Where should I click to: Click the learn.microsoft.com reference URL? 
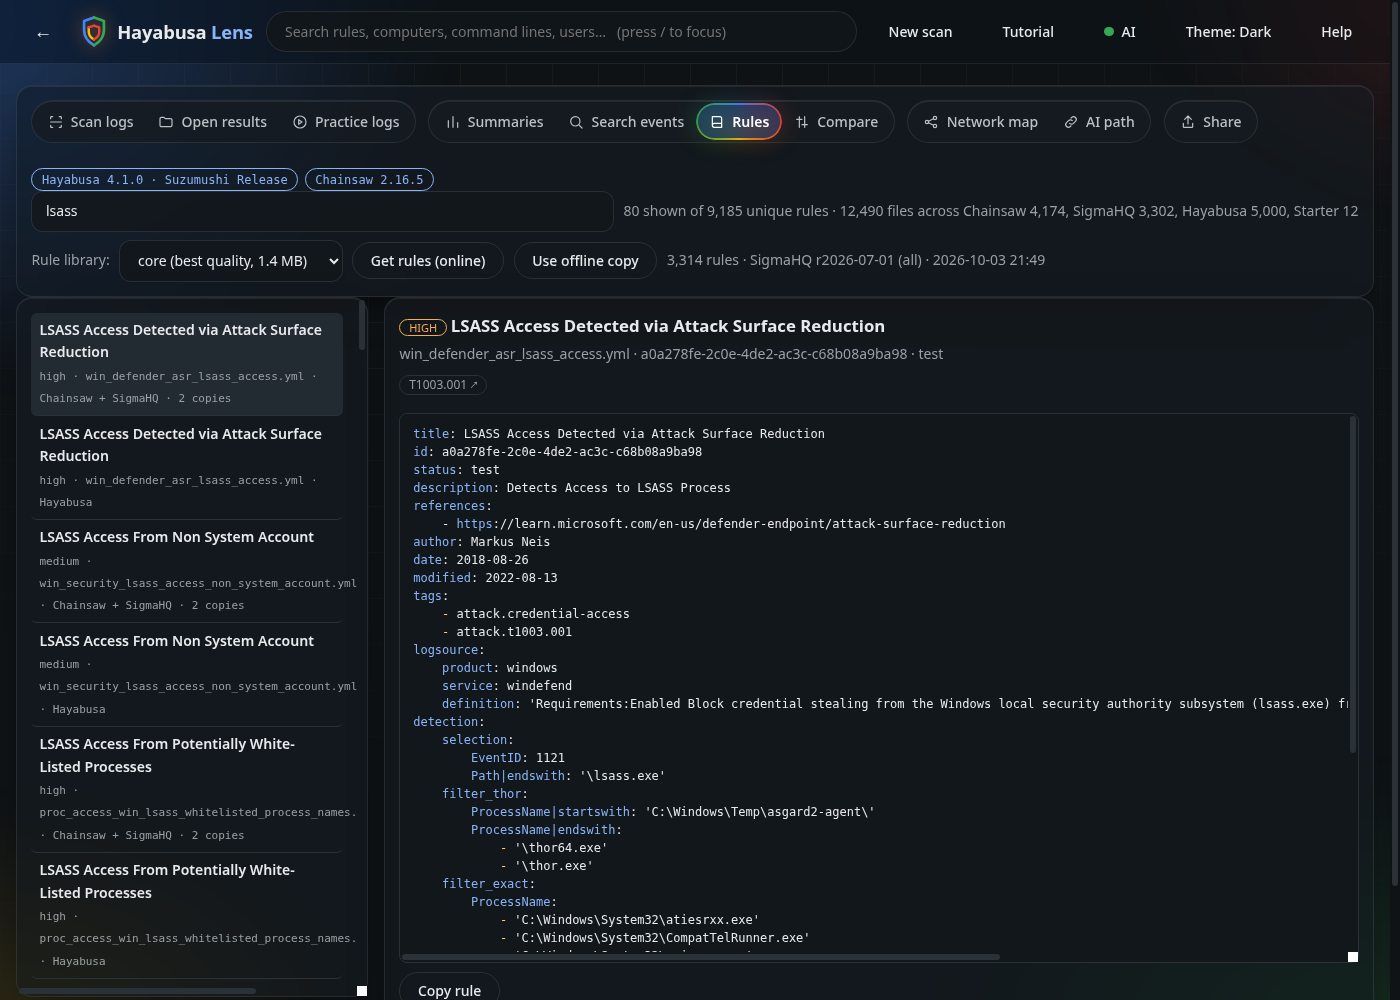pos(731,524)
